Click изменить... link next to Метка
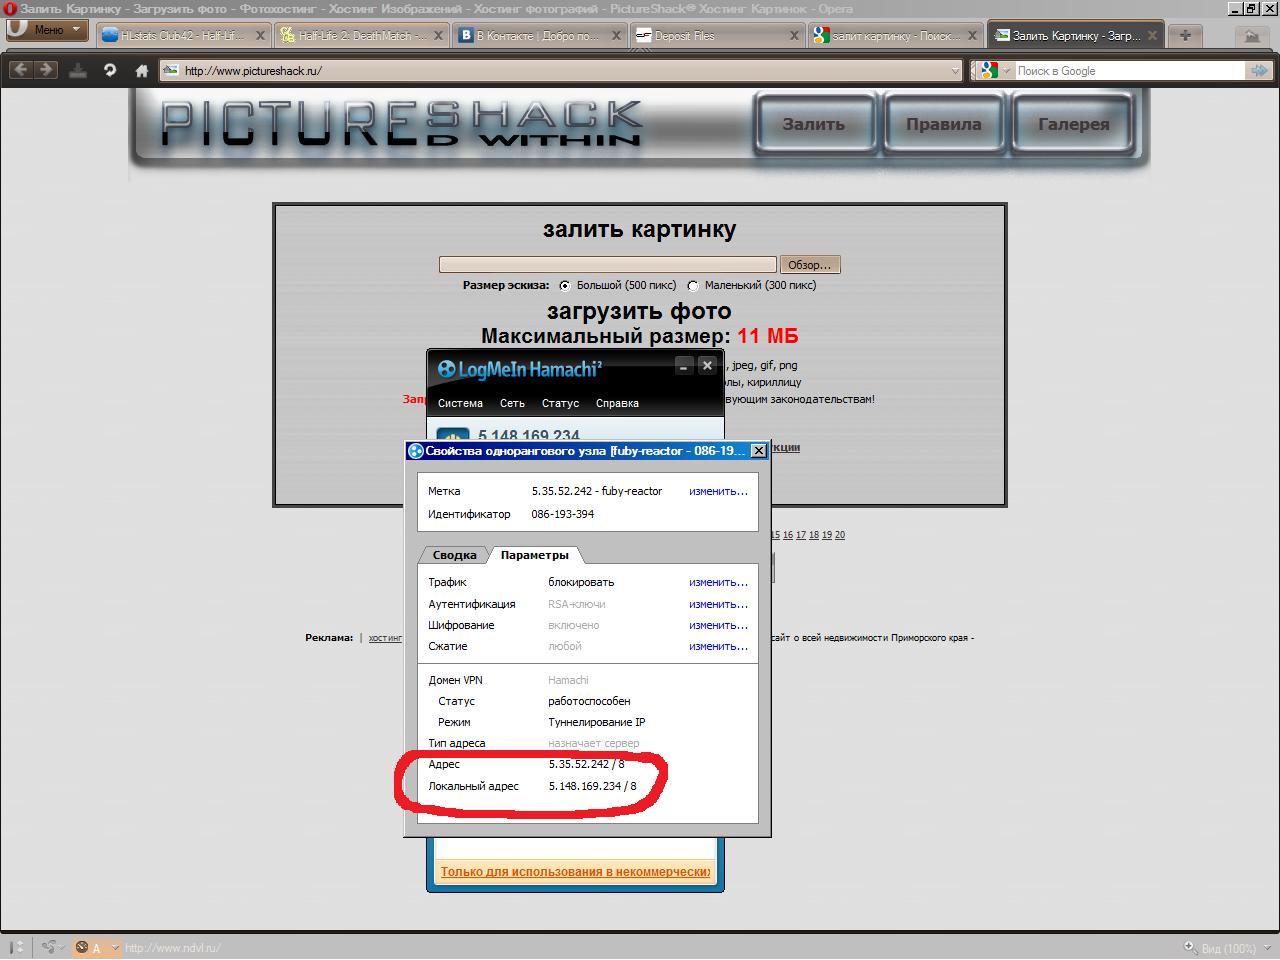The image size is (1280, 960). coord(718,491)
